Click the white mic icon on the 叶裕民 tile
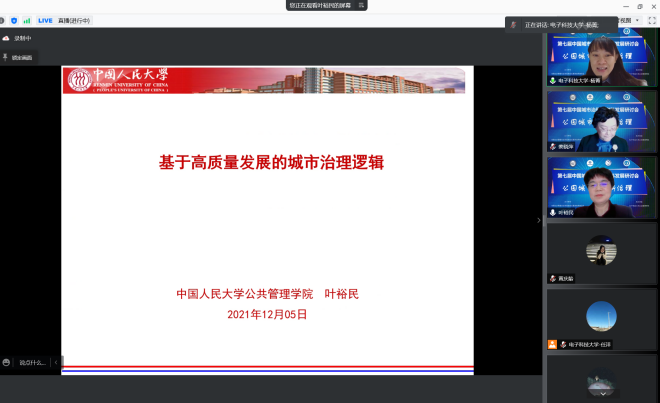This screenshot has height=403, width=660. pos(553,213)
